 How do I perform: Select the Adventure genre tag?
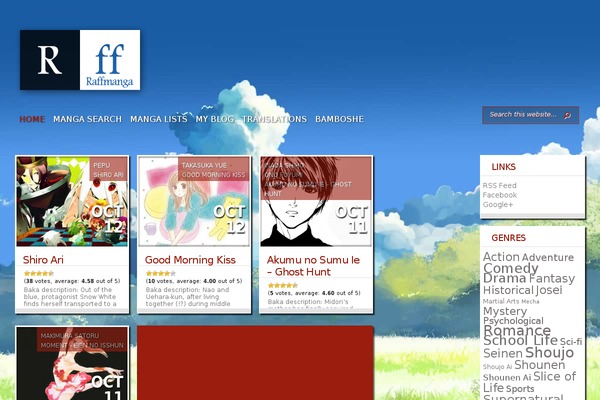point(548,258)
